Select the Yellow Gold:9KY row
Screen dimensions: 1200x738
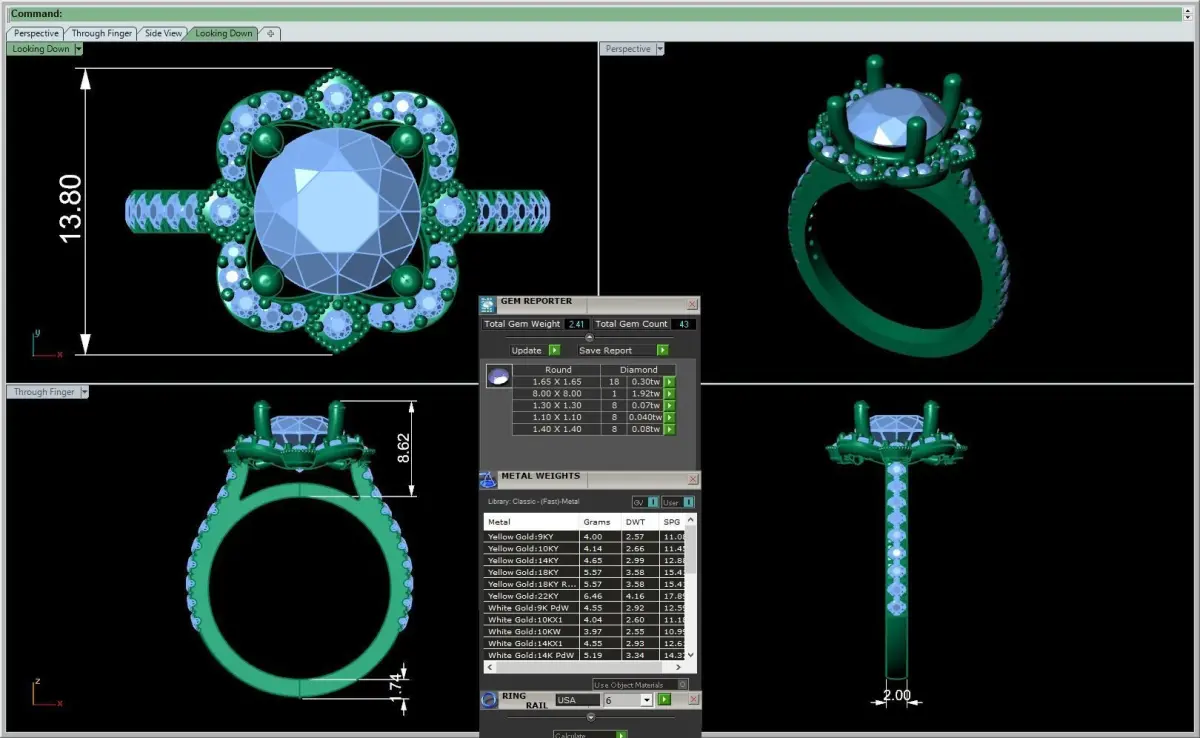(584, 537)
